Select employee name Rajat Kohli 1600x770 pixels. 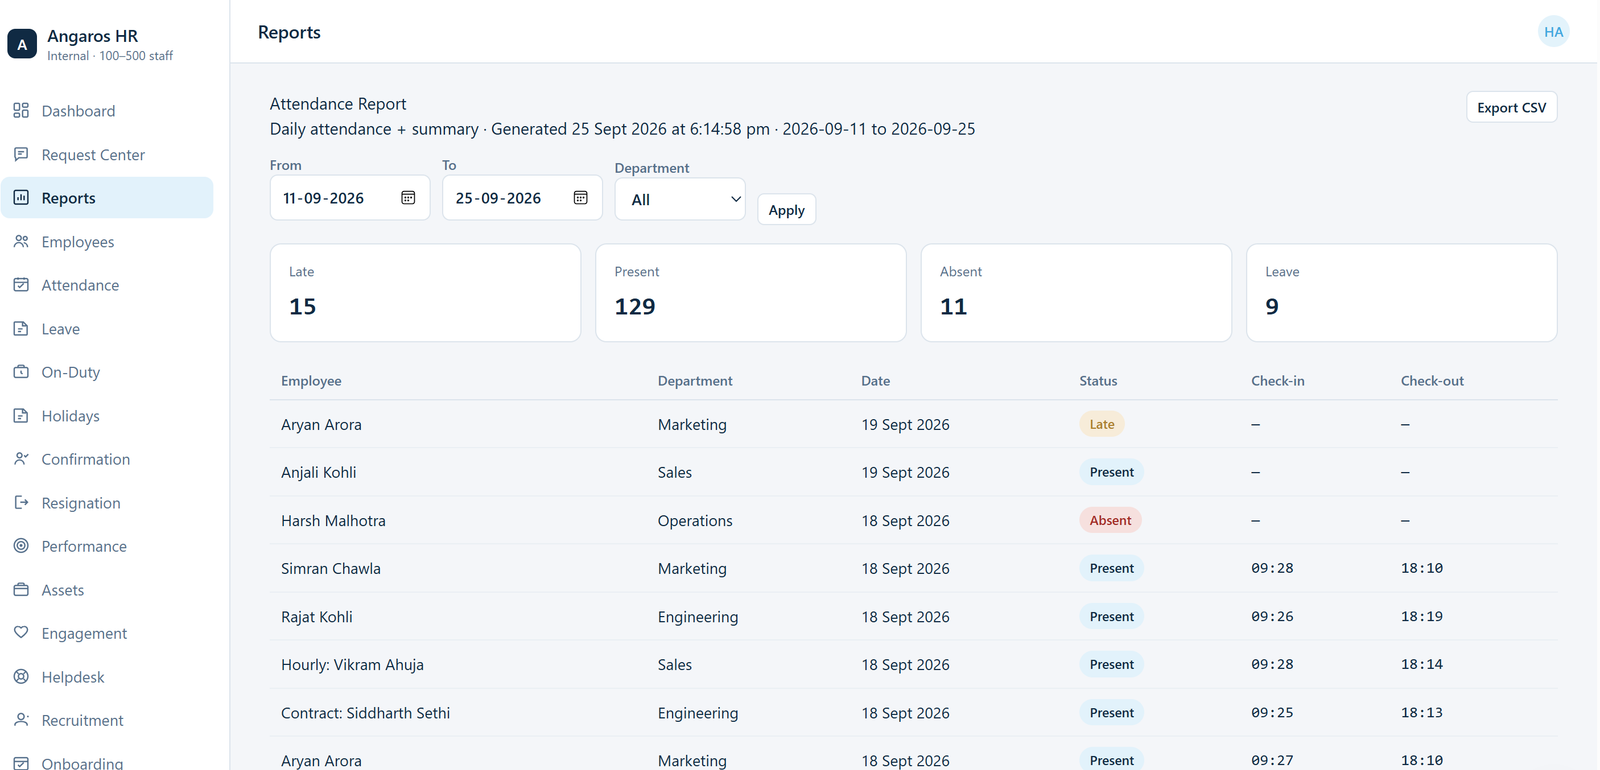tap(317, 617)
